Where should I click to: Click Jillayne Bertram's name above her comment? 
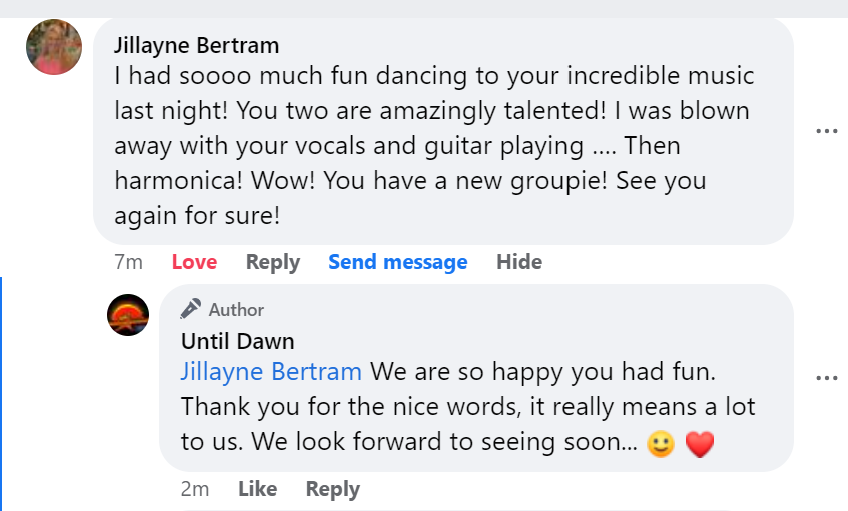pyautogui.click(x=196, y=45)
